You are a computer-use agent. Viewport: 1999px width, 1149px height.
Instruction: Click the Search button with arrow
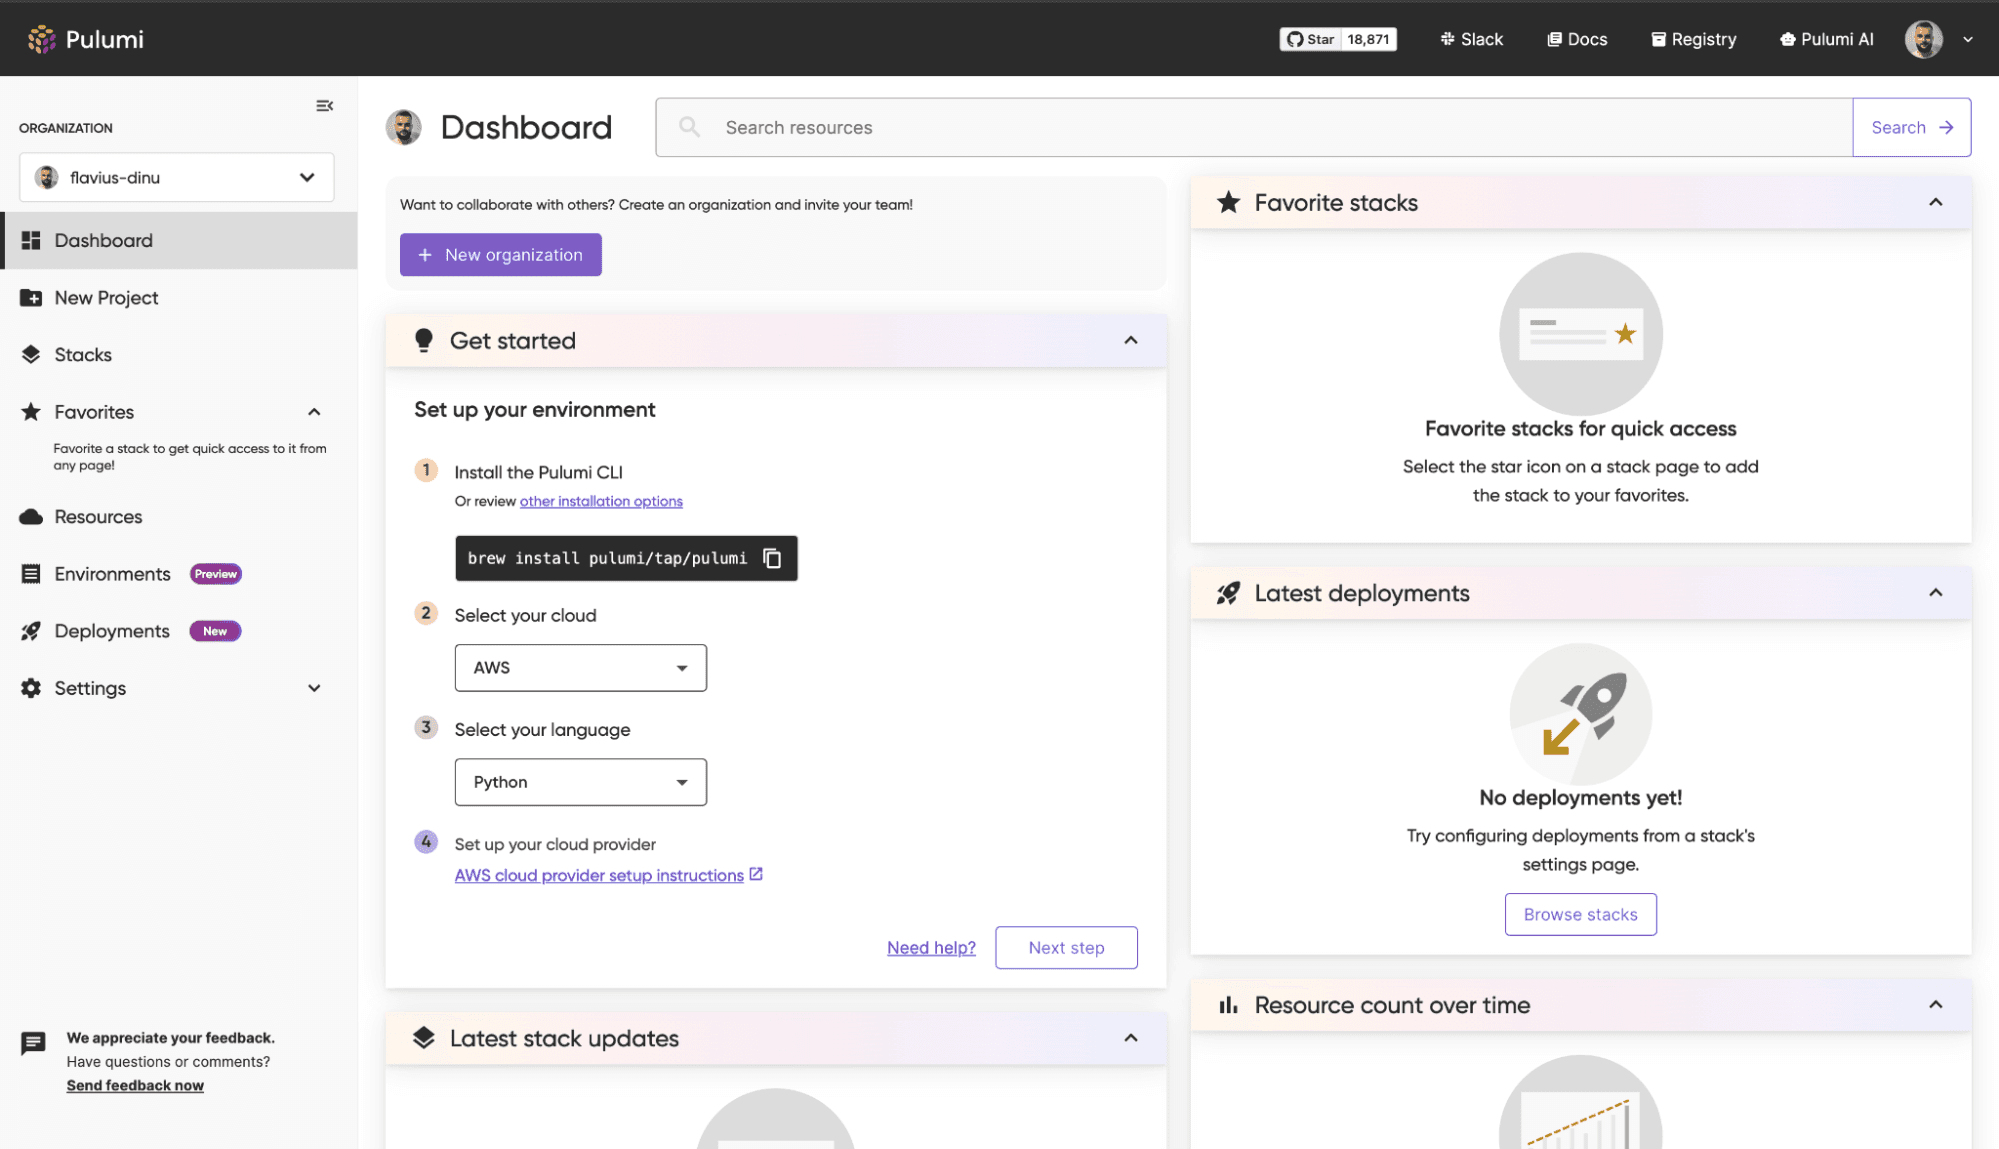coord(1911,127)
